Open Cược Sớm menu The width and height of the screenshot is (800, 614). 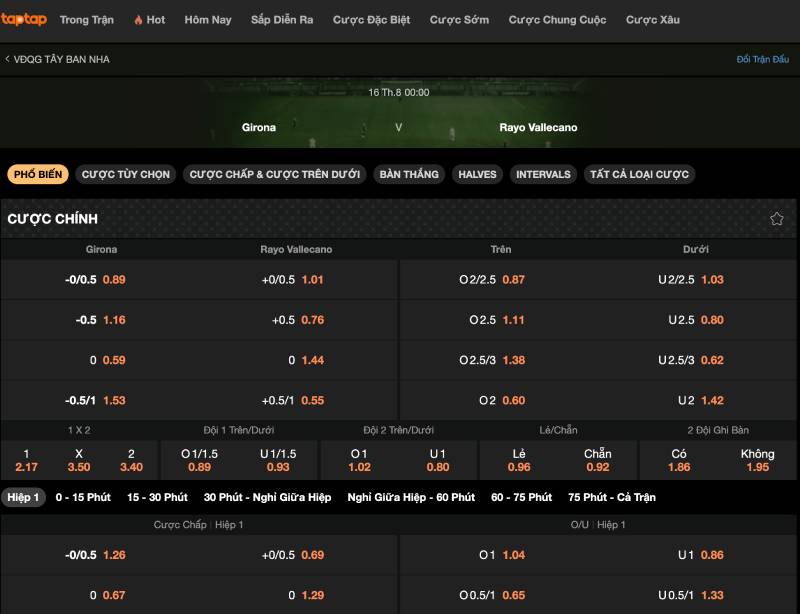459,20
